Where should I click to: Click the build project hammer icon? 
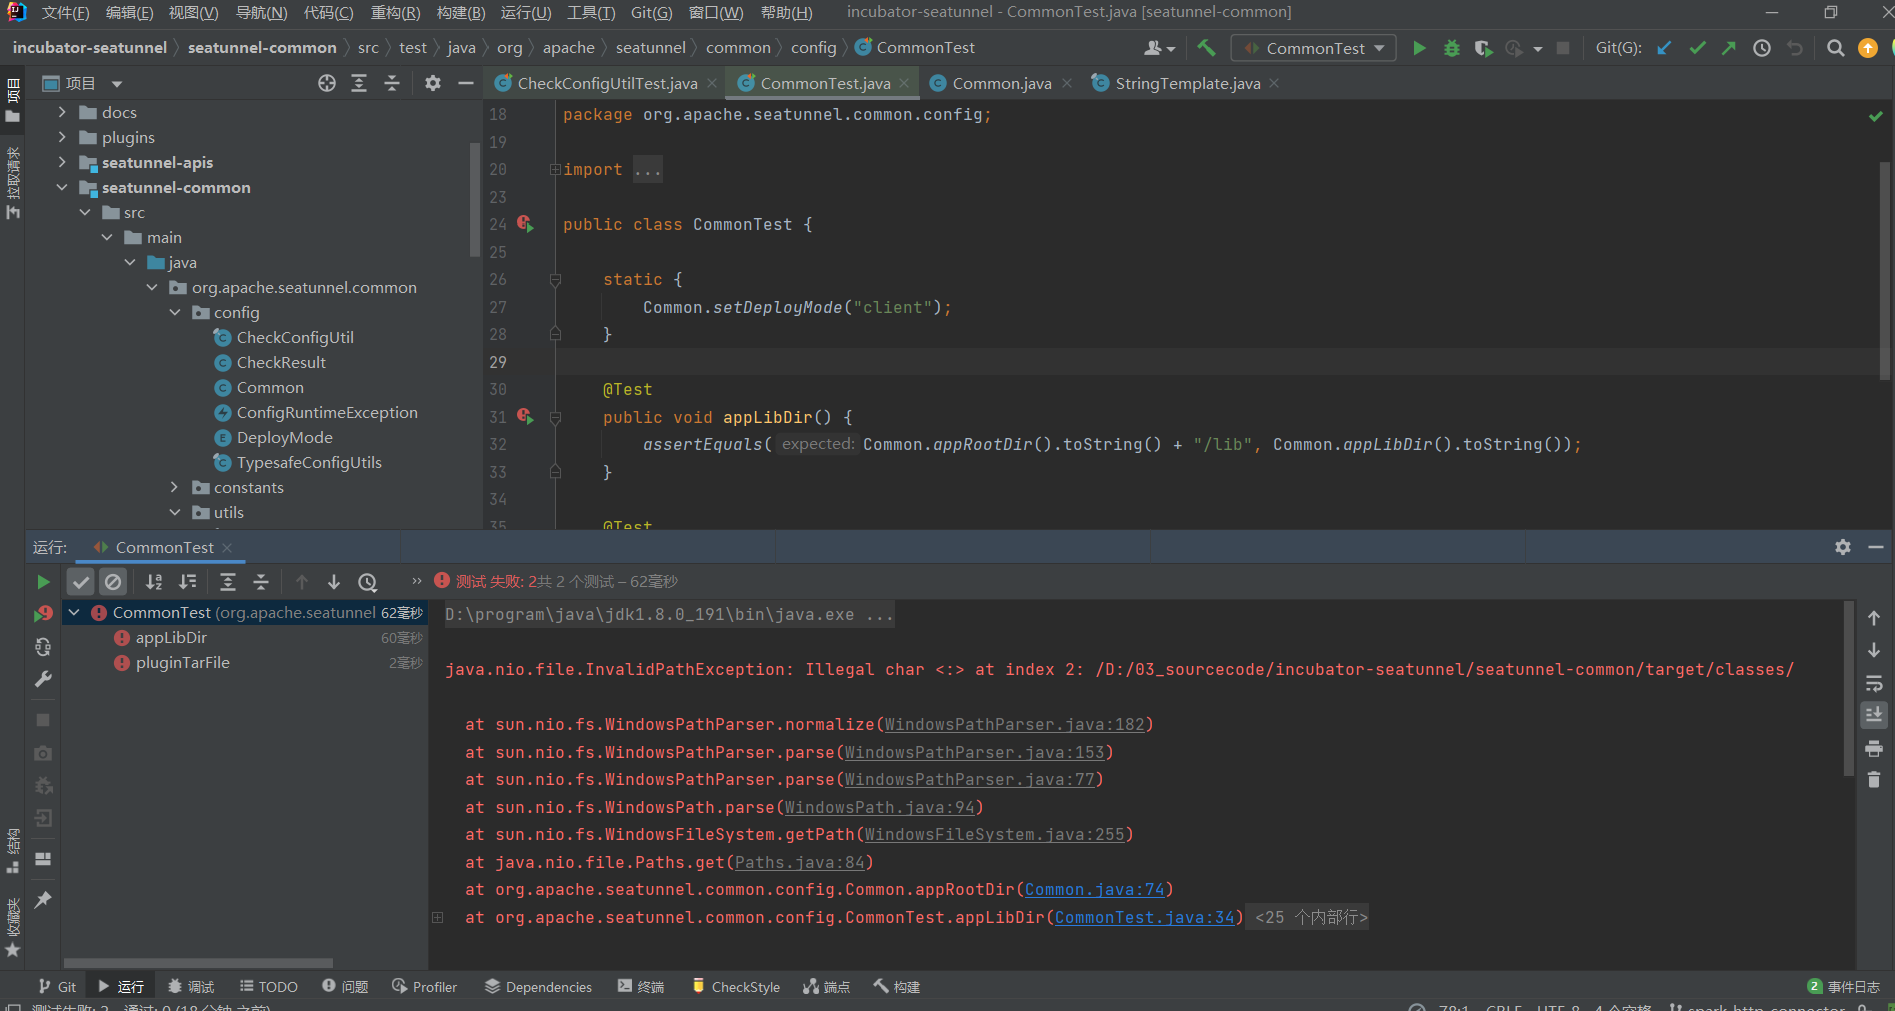pyautogui.click(x=1206, y=48)
